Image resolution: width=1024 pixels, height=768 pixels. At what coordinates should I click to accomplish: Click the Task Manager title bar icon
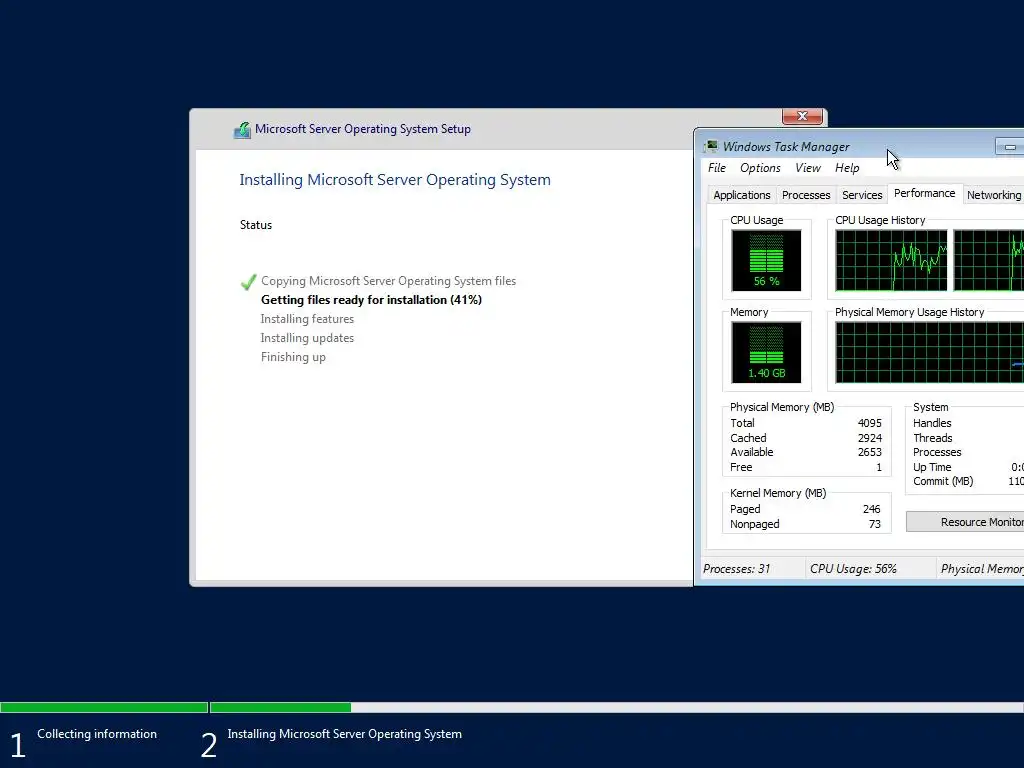[711, 146]
